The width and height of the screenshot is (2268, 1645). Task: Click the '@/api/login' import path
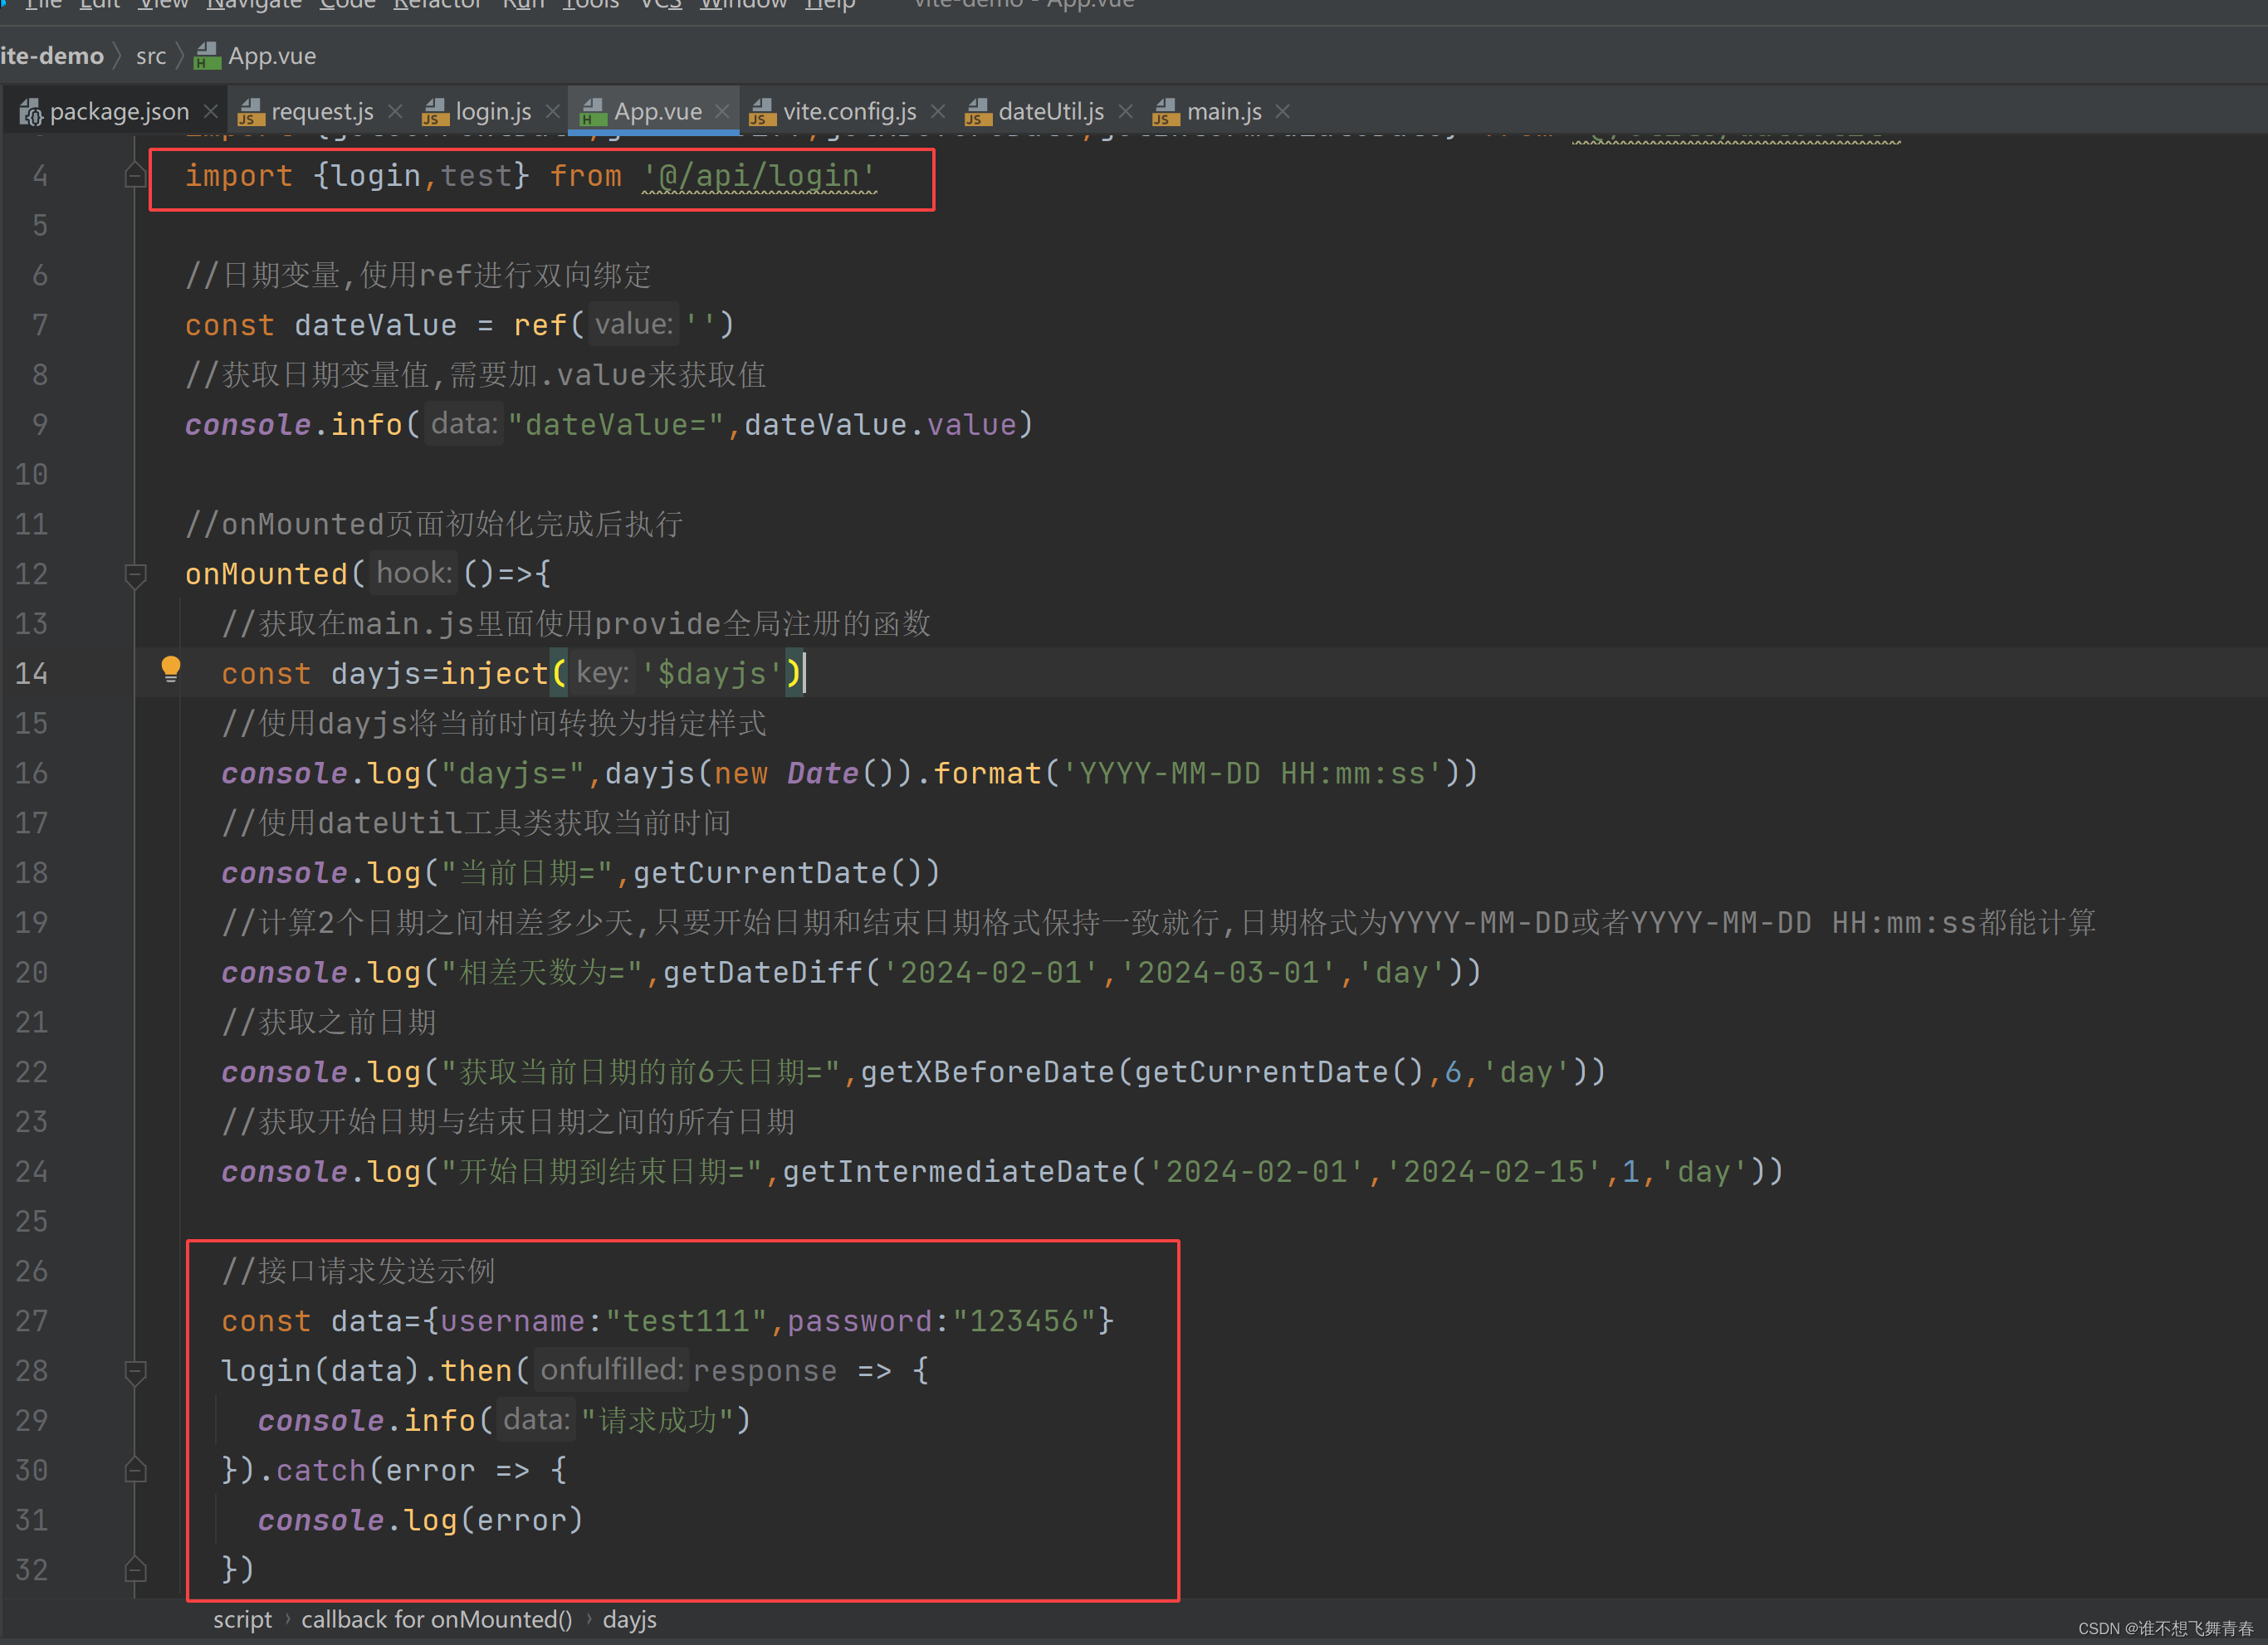click(759, 176)
